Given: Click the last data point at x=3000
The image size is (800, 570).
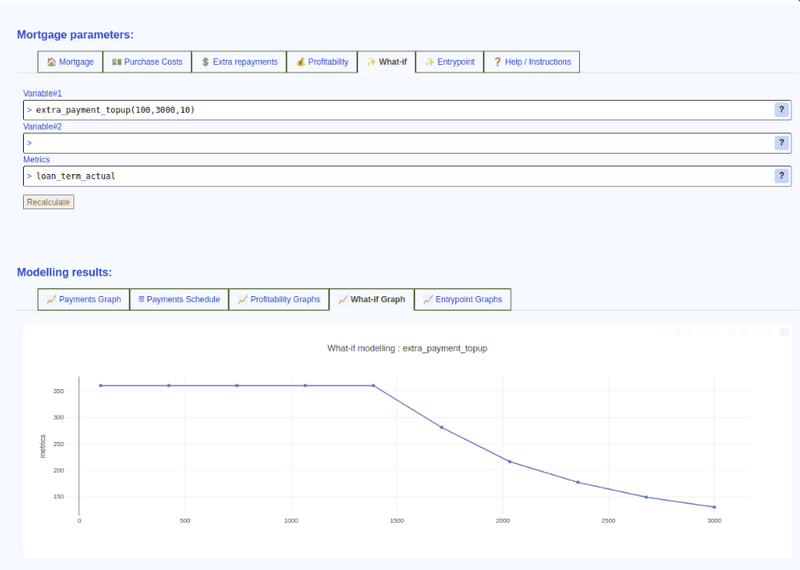Looking at the screenshot, I should pyautogui.click(x=714, y=507).
